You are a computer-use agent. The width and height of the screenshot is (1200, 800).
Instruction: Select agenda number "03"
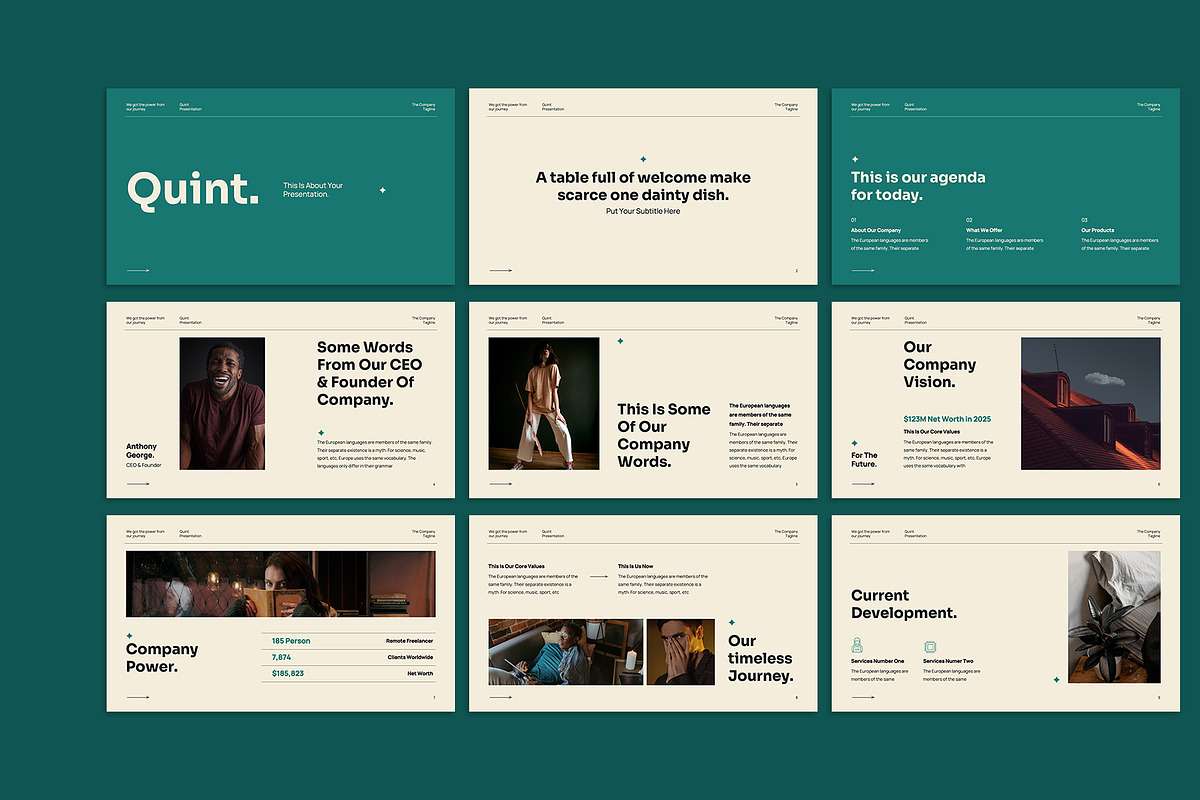point(1084,220)
